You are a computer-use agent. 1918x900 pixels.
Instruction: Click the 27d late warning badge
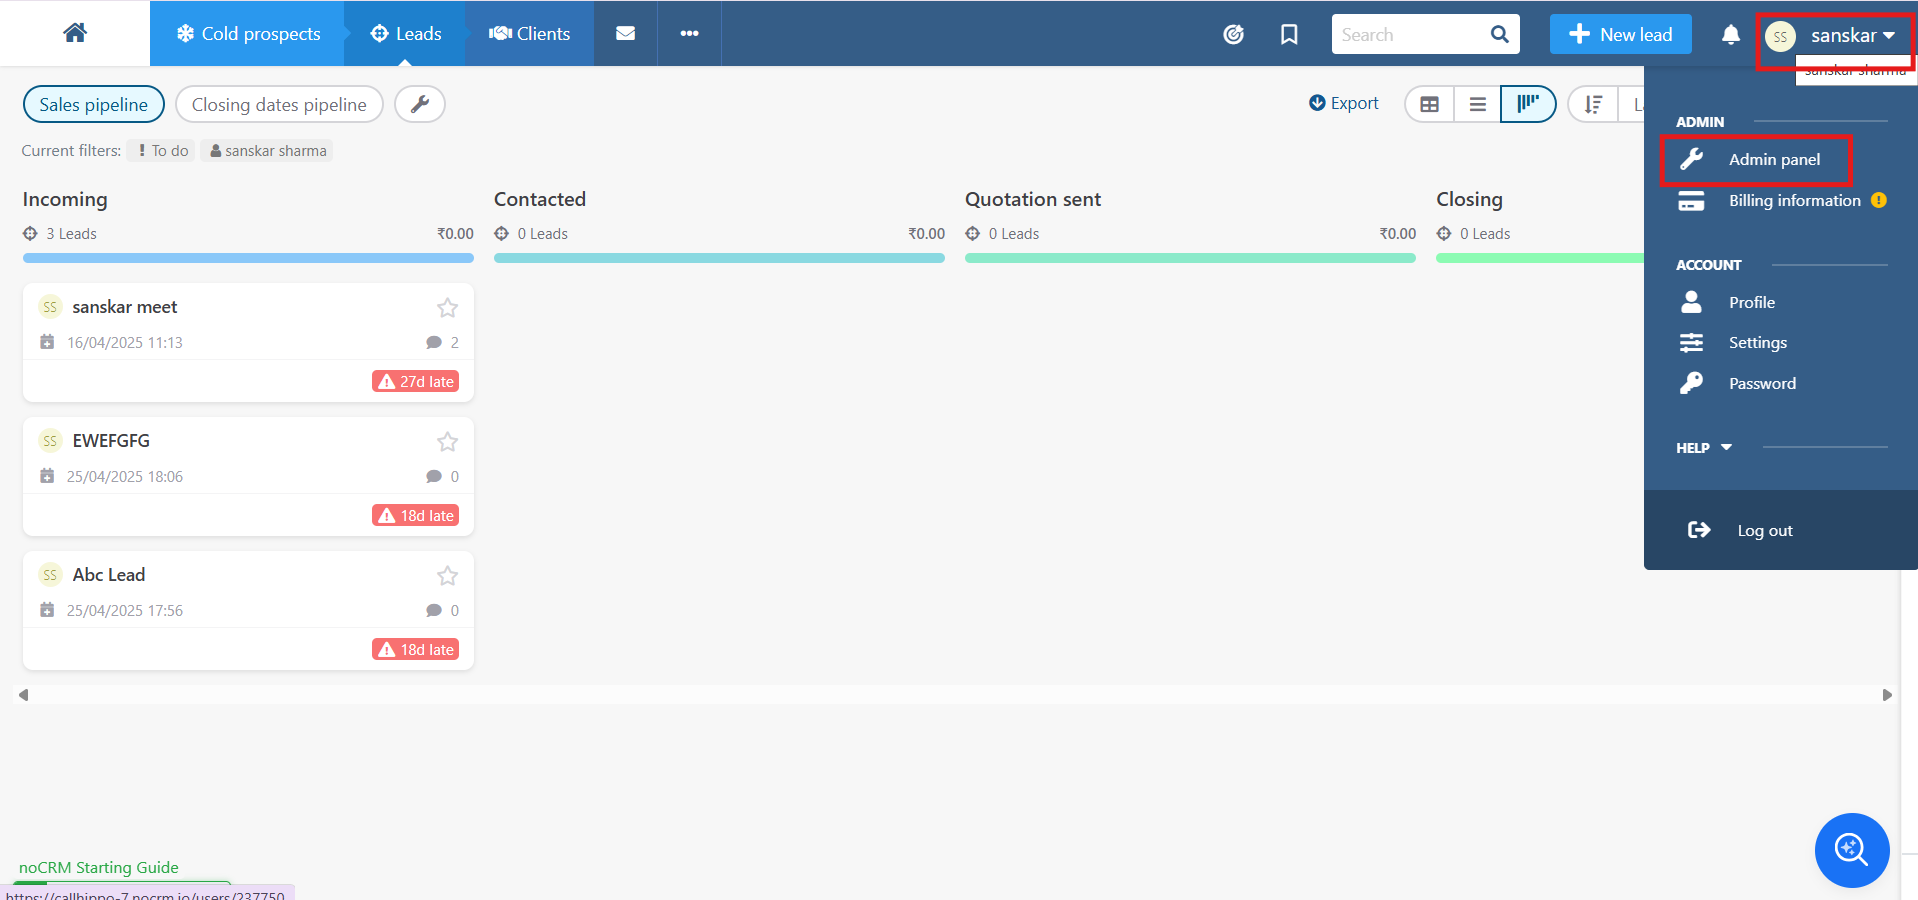click(416, 381)
